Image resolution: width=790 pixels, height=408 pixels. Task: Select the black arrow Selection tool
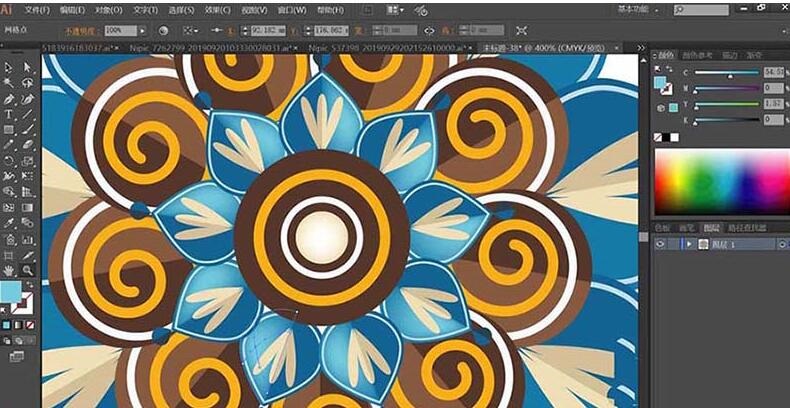[8, 66]
